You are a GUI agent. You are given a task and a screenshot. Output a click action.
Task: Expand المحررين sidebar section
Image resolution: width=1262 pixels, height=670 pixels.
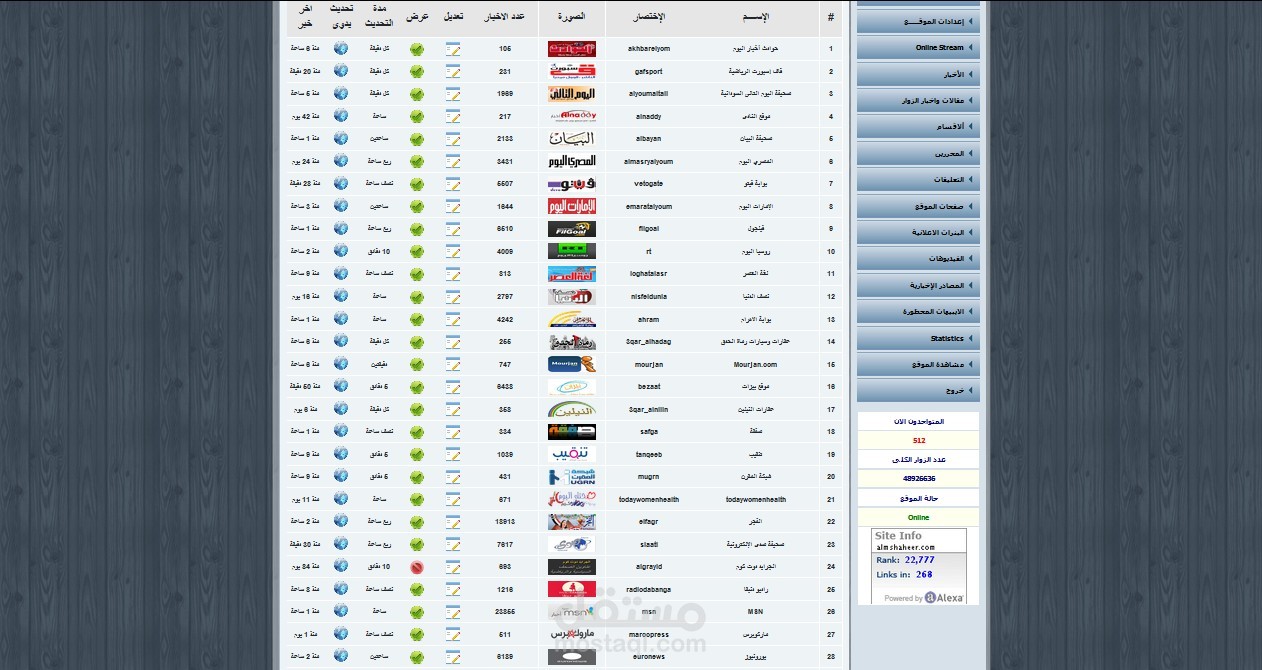(x=918, y=153)
